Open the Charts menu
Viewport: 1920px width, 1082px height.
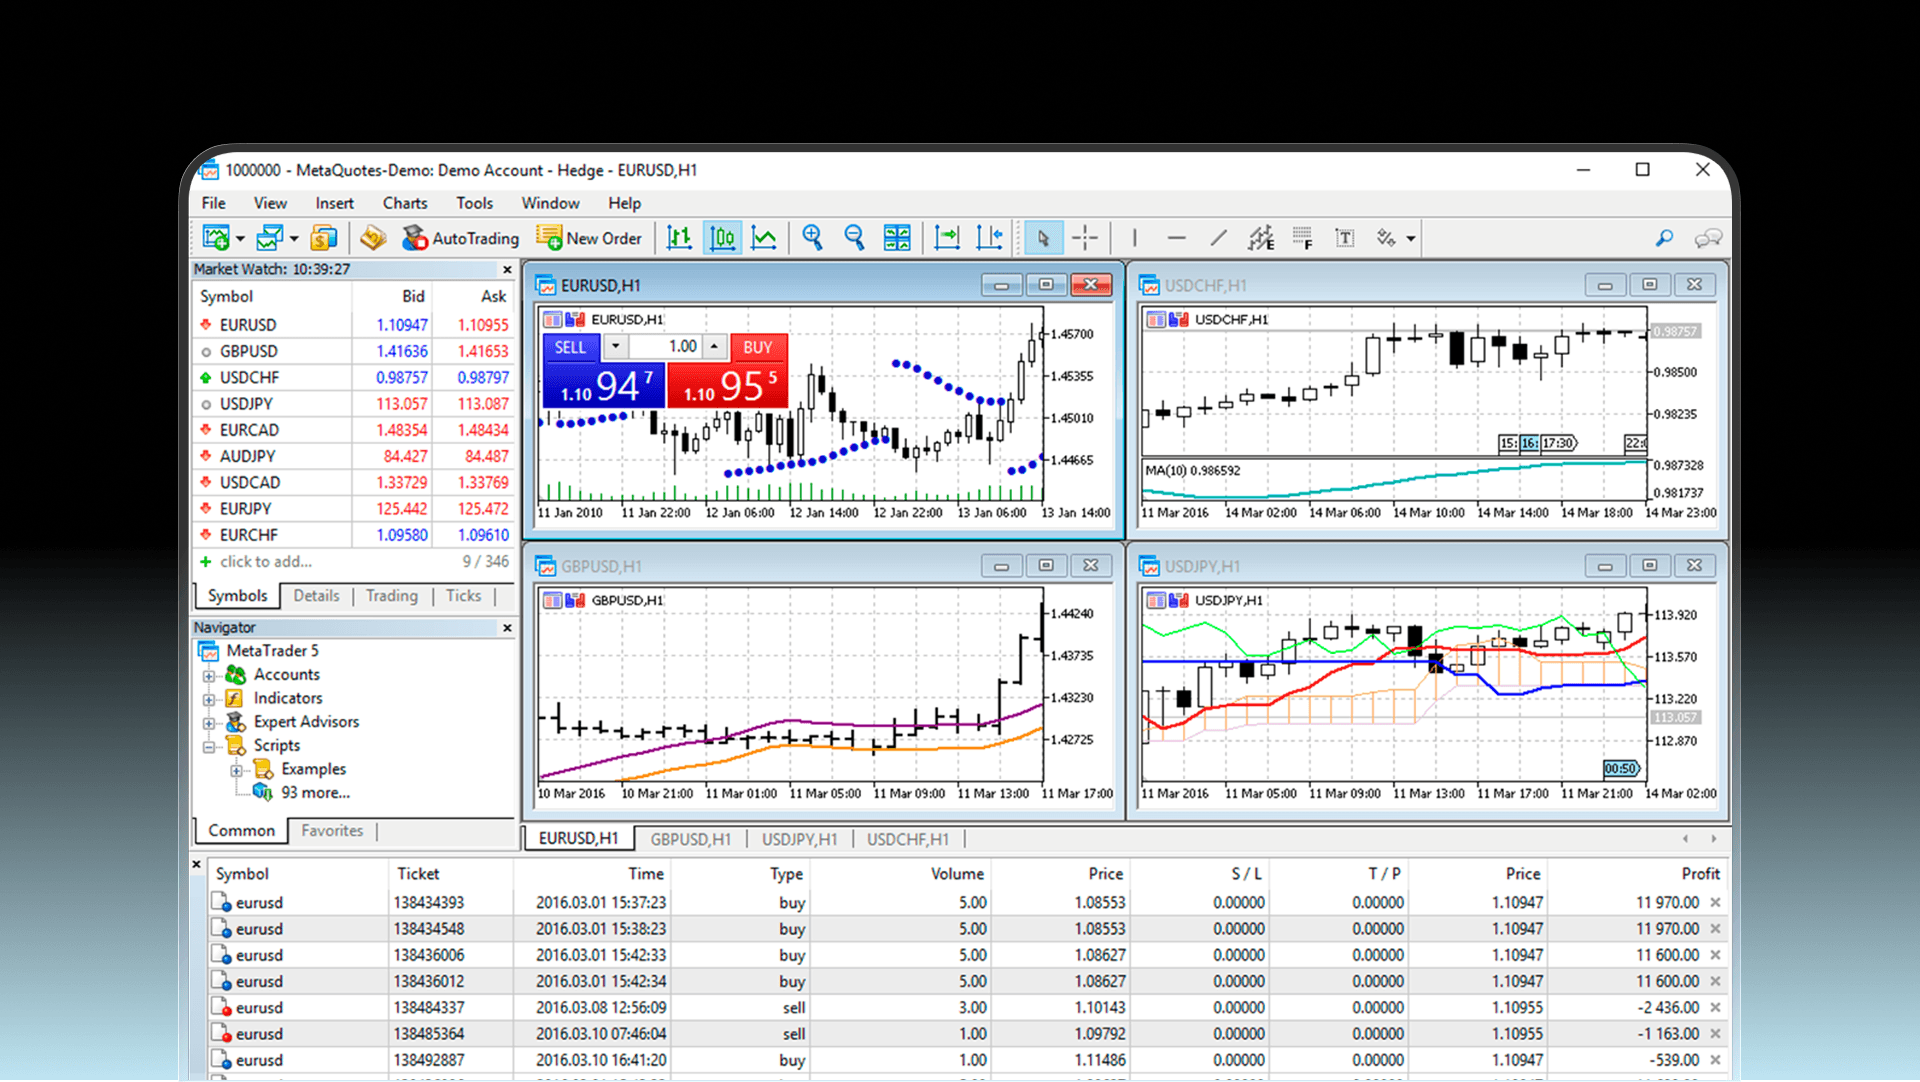(x=404, y=203)
